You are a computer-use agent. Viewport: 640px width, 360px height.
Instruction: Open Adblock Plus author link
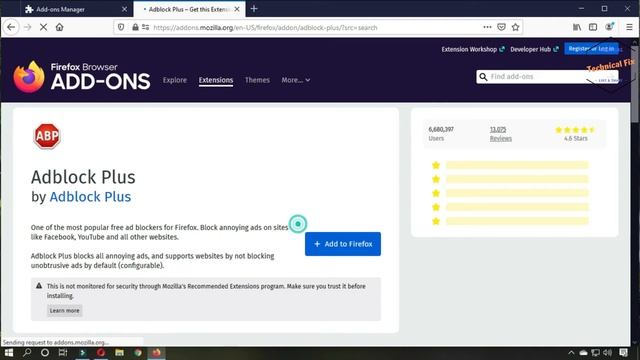click(x=90, y=197)
